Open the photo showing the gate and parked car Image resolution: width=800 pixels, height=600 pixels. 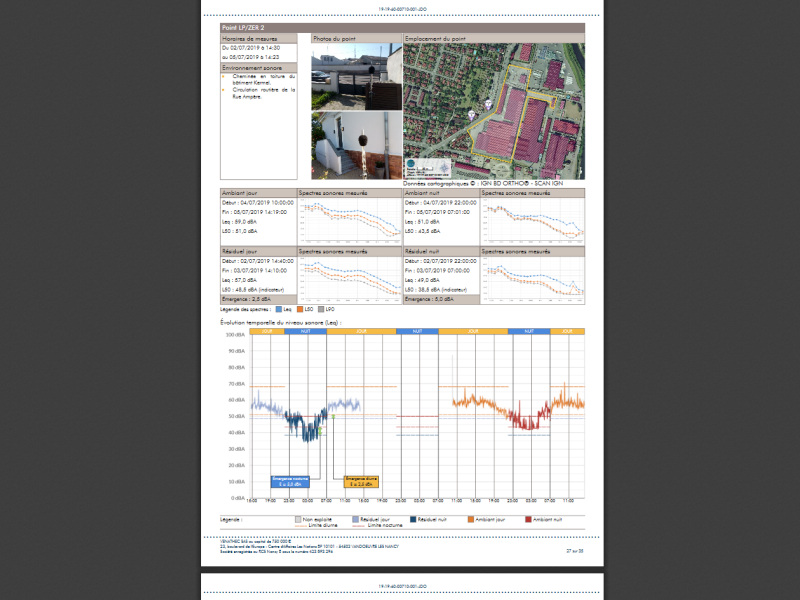coord(357,77)
